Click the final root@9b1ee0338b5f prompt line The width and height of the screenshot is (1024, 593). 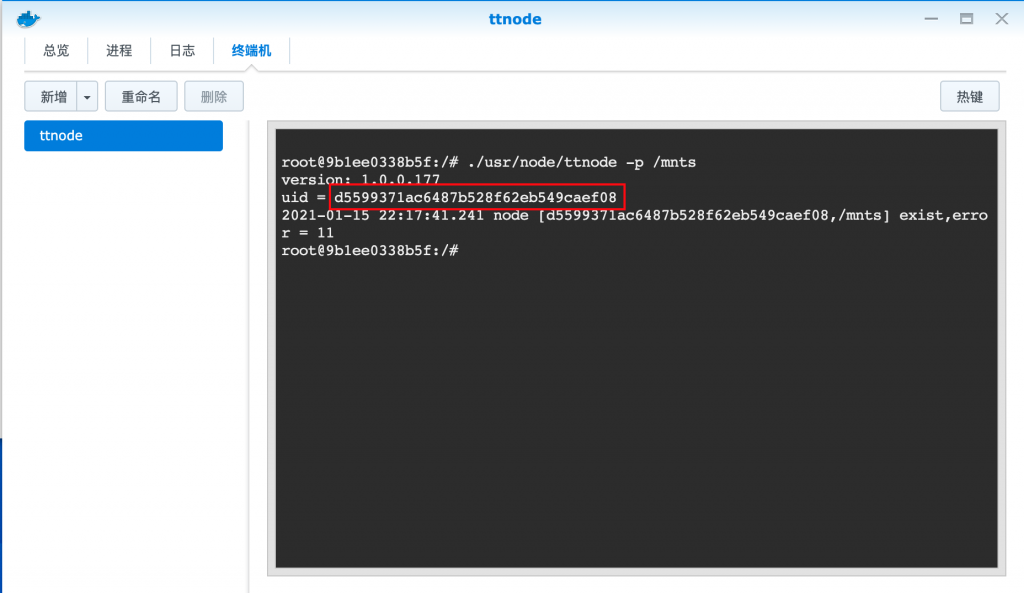tap(370, 250)
